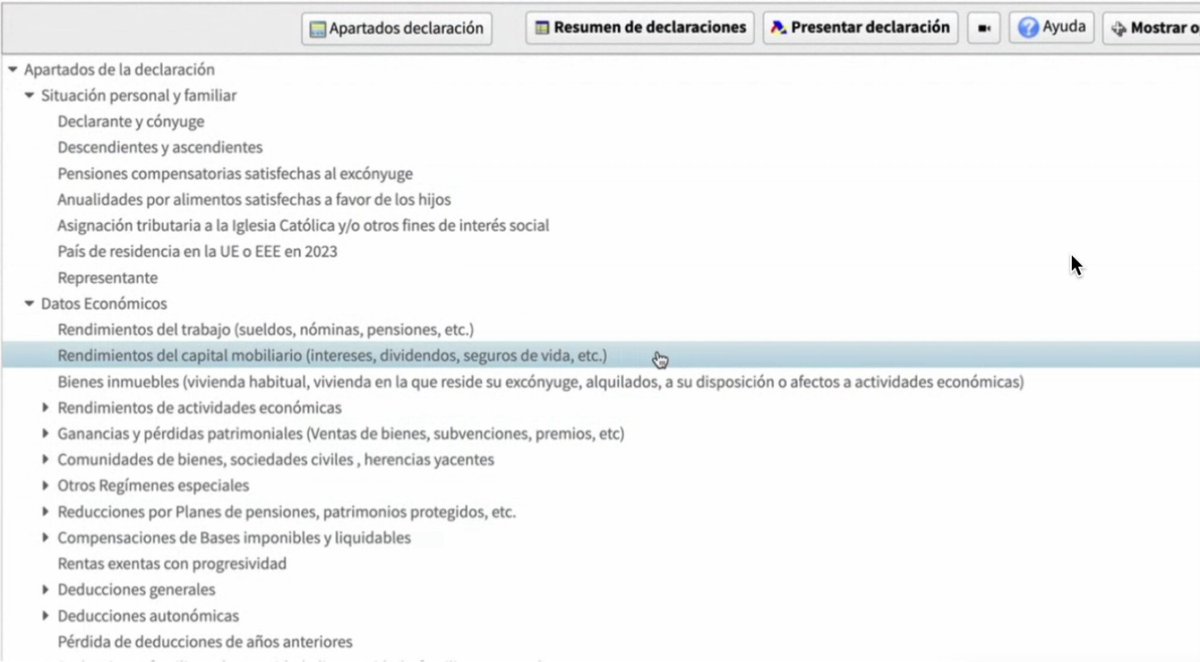
Task: Open Anualidades por alimentos a favor de hijos
Action: 254,200
